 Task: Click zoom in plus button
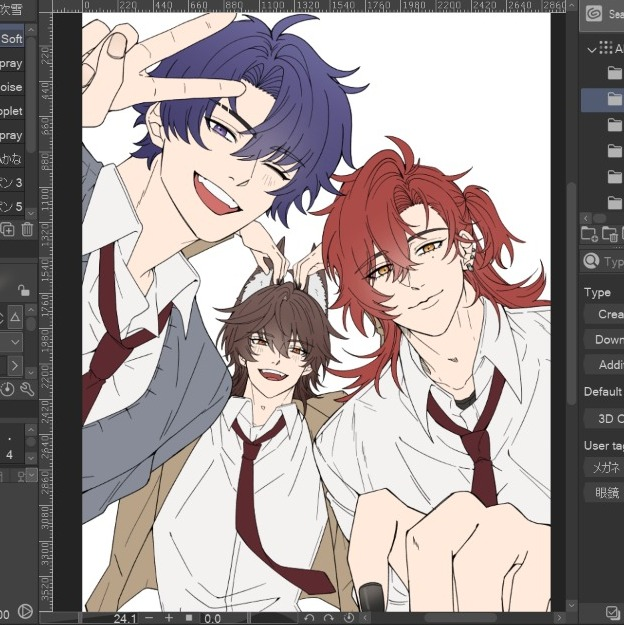[x=169, y=617]
